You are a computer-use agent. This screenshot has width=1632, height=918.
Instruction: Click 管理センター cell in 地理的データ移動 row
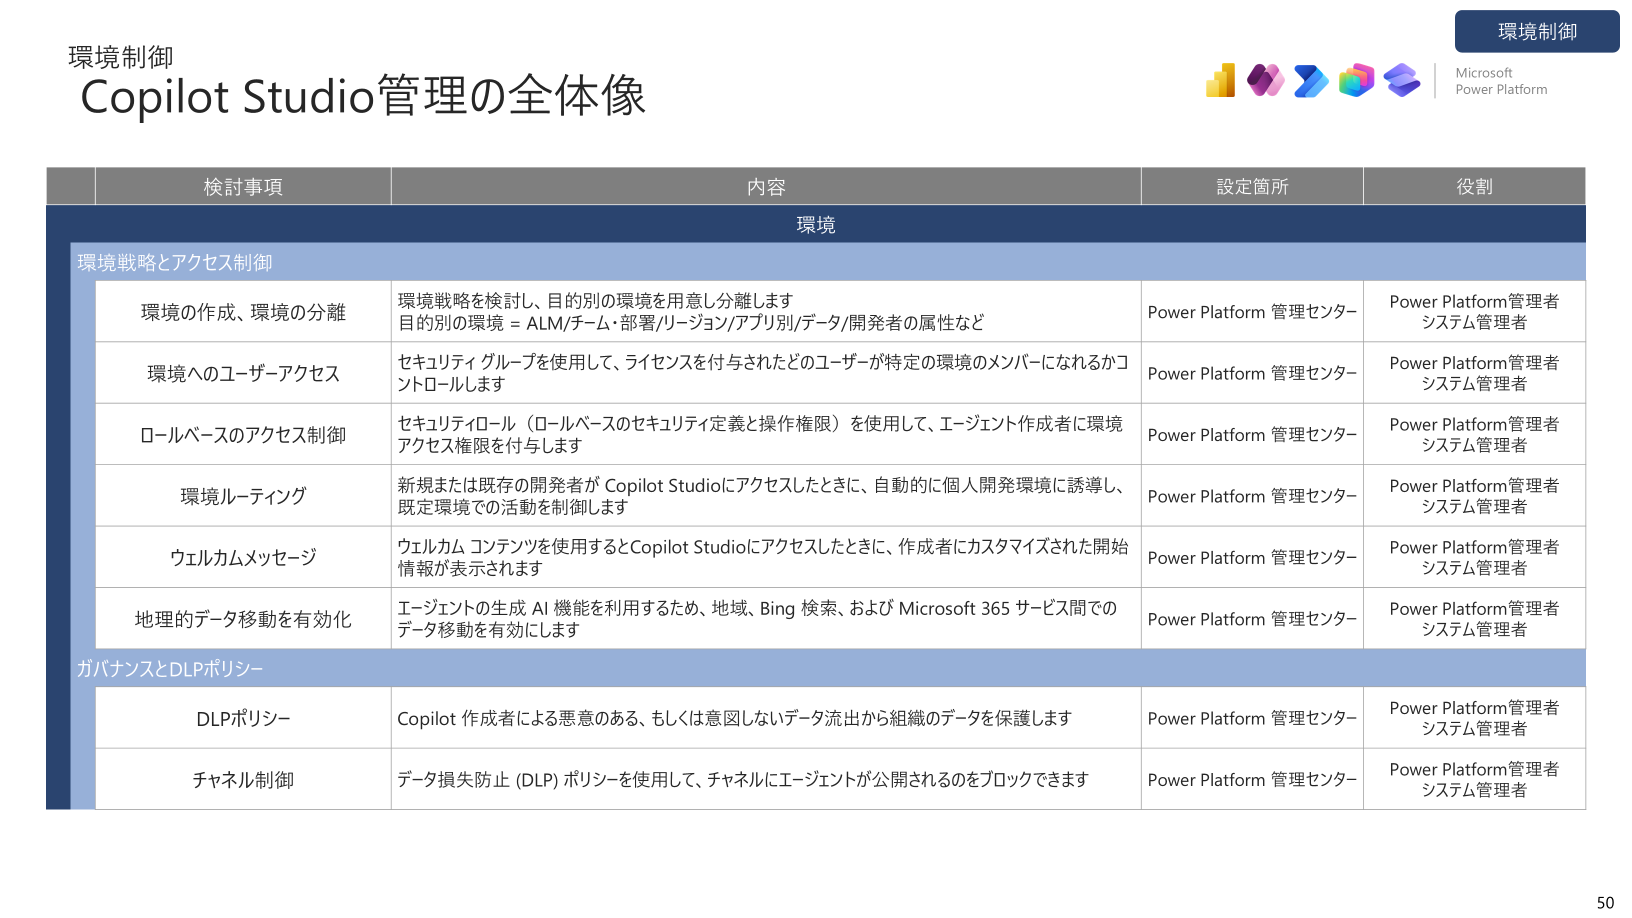[x=1252, y=619]
